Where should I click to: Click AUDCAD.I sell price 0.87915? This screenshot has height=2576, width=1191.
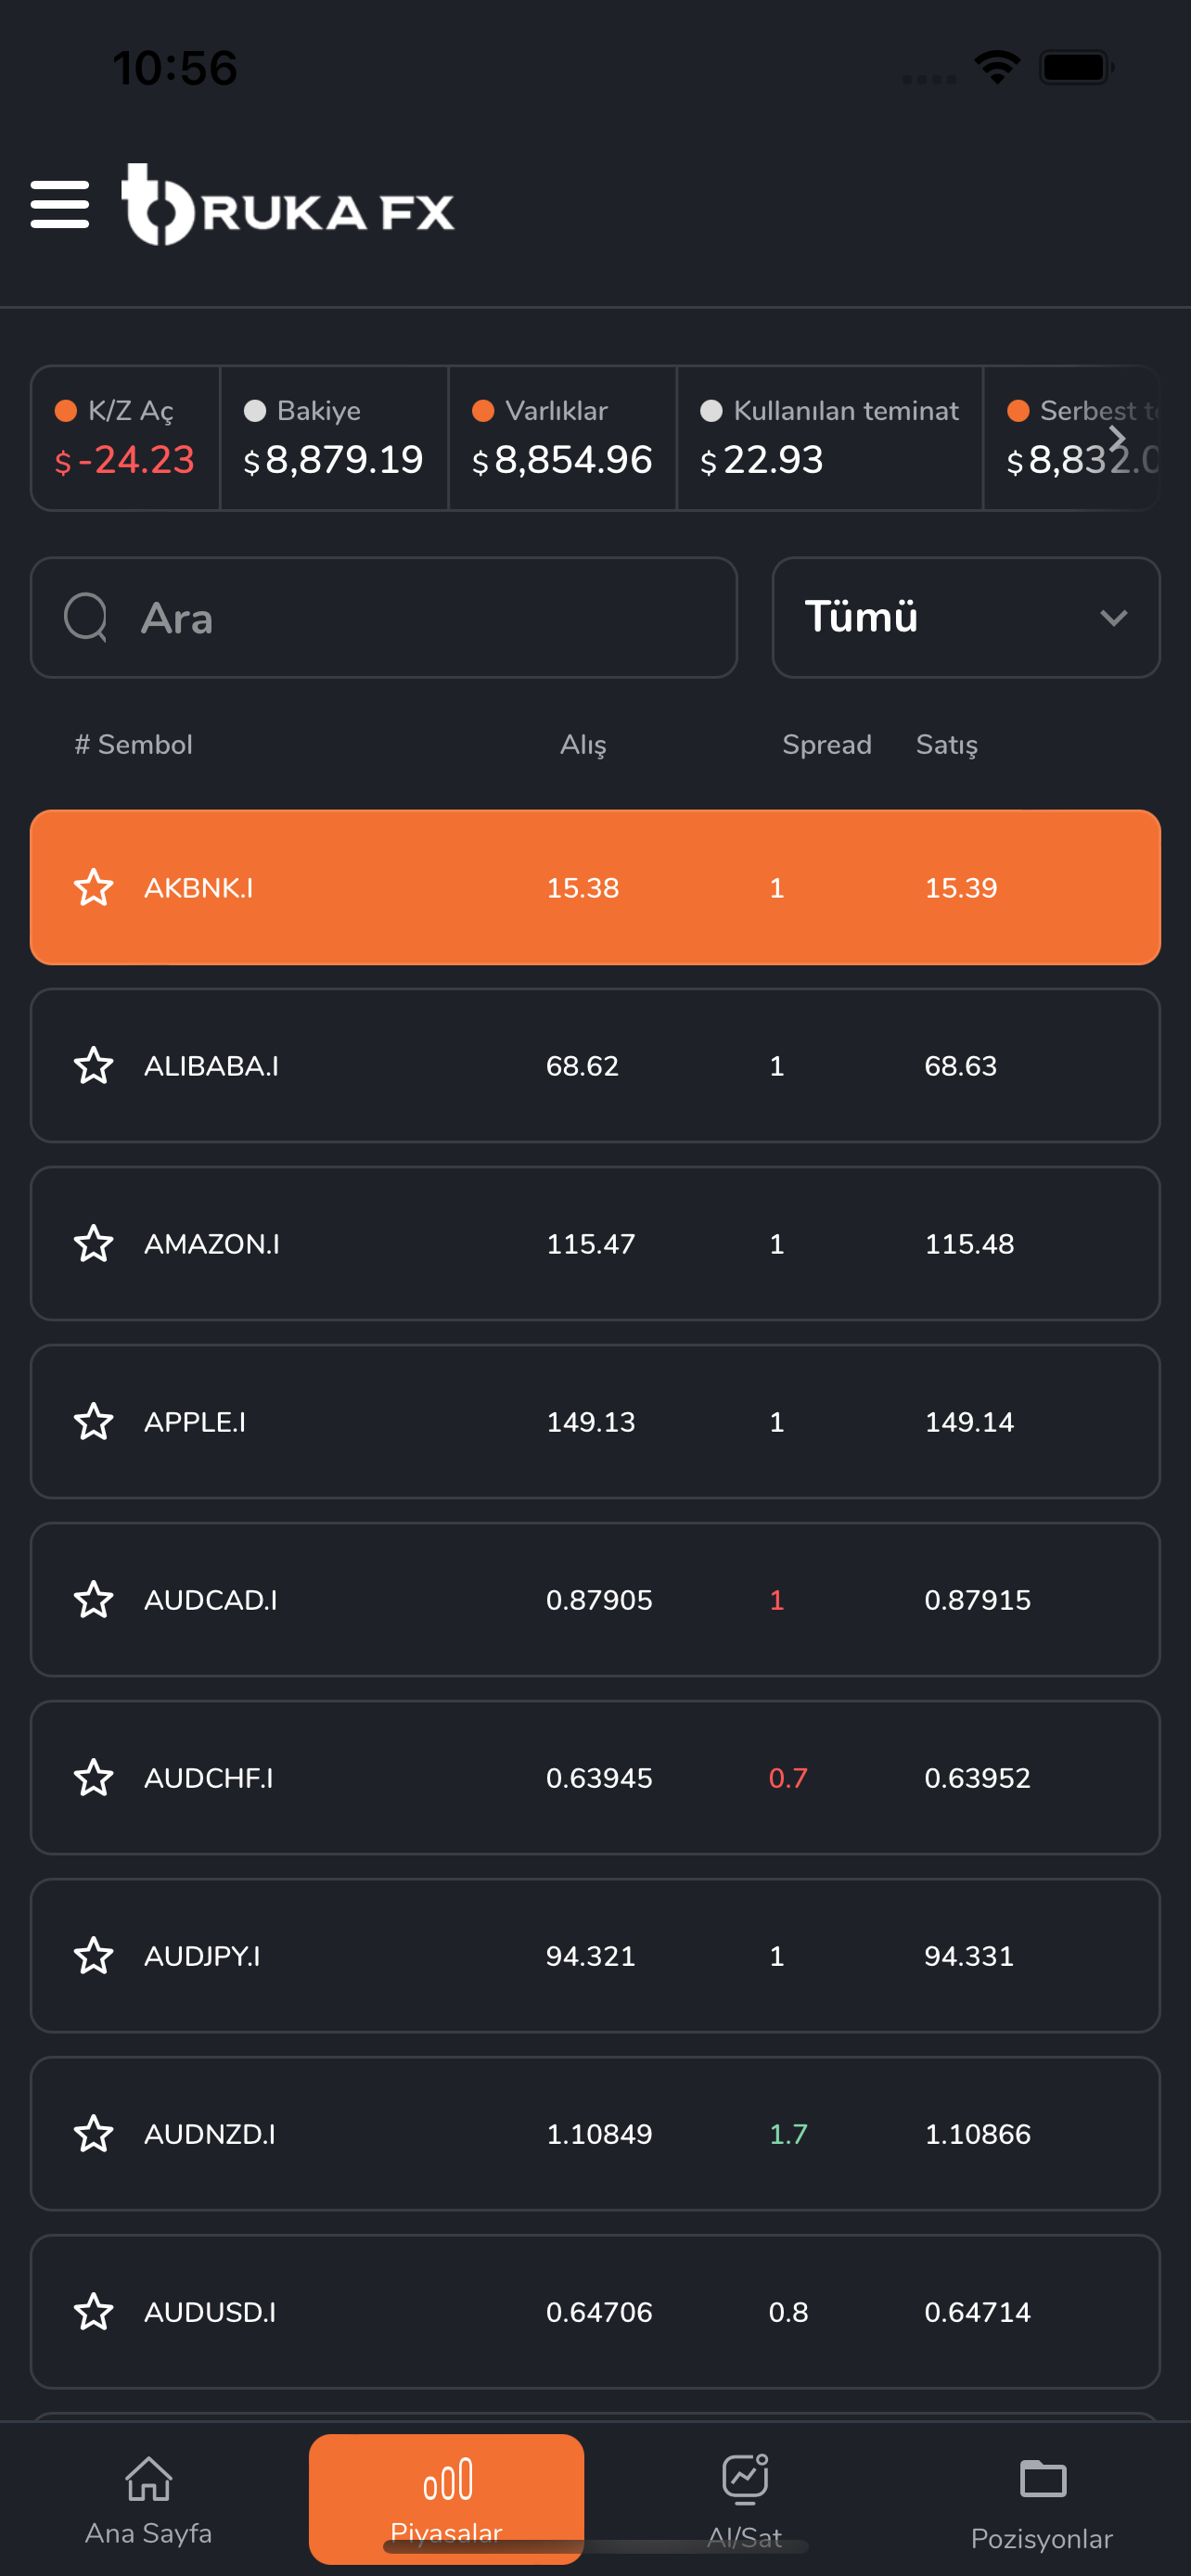click(x=977, y=1599)
